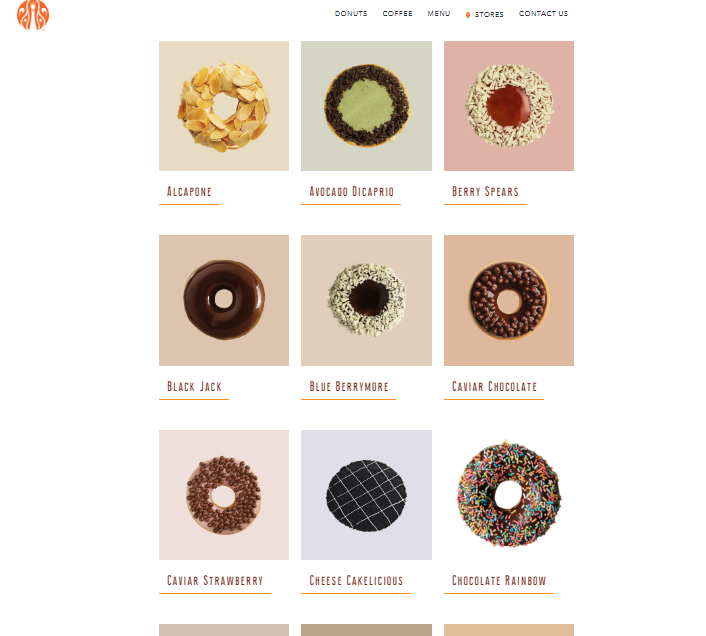706x636 pixels.
Task: Select the Cheese Cakelicious donut image
Action: coord(366,495)
